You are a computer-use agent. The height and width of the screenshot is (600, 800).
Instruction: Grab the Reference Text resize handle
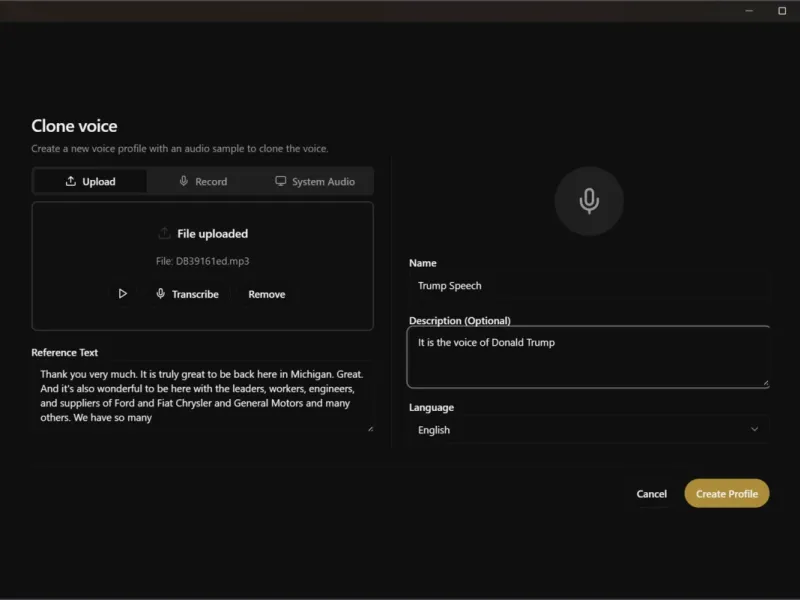pyautogui.click(x=370, y=429)
